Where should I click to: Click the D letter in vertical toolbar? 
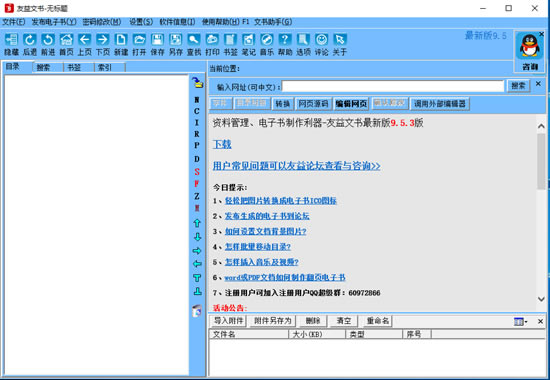[x=197, y=159]
